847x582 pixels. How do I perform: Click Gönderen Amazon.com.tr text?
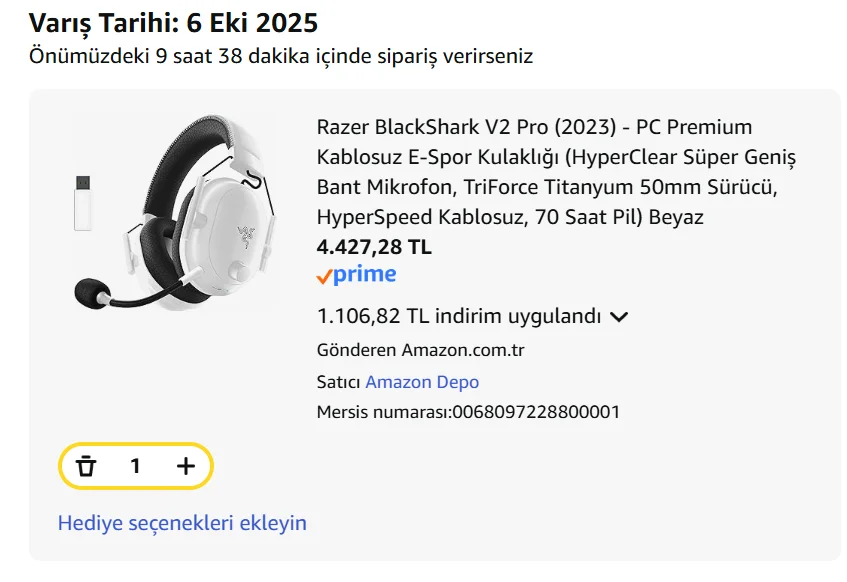(420, 350)
